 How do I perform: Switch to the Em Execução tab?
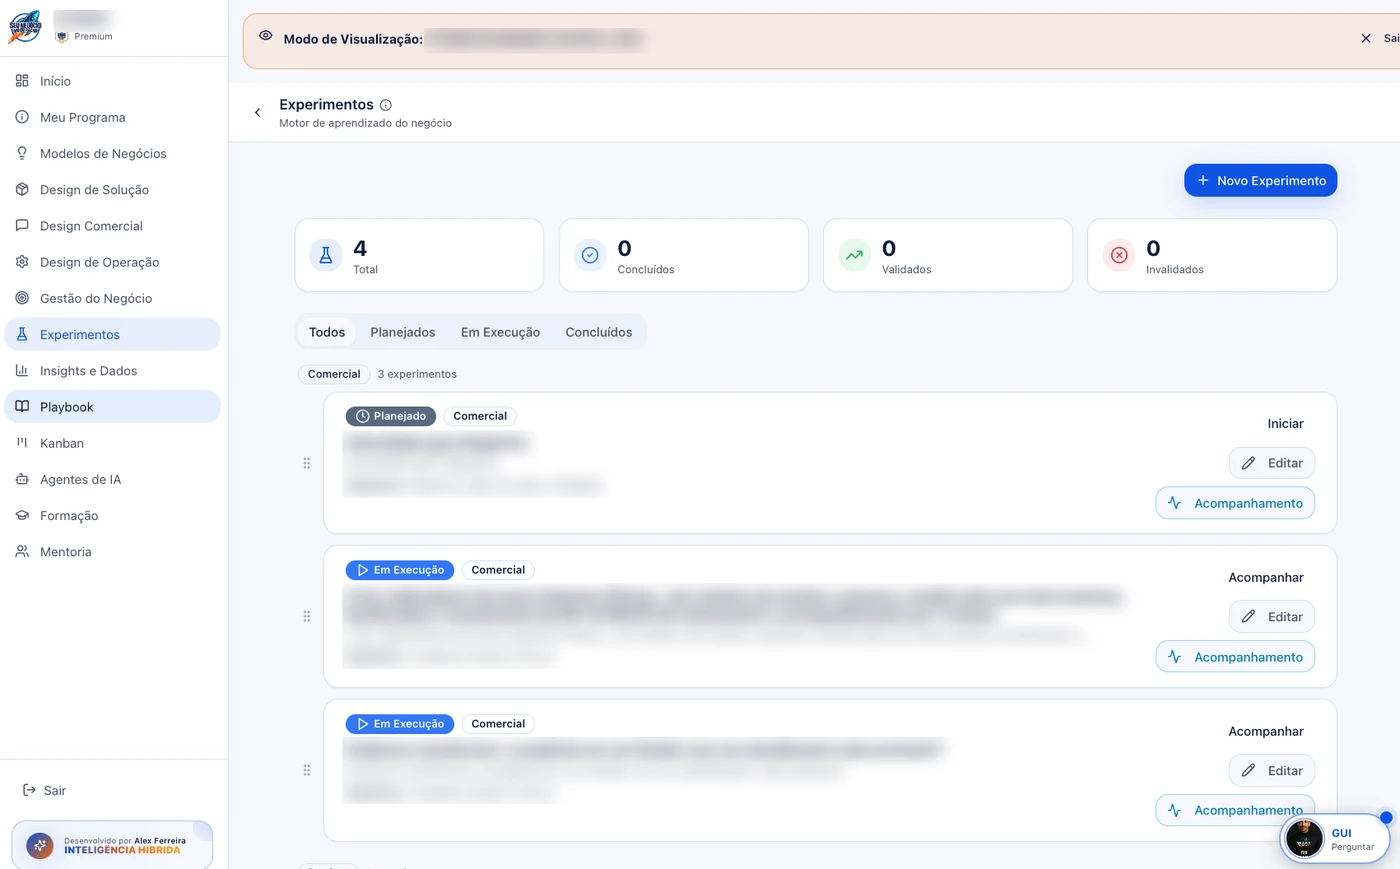[x=500, y=332]
